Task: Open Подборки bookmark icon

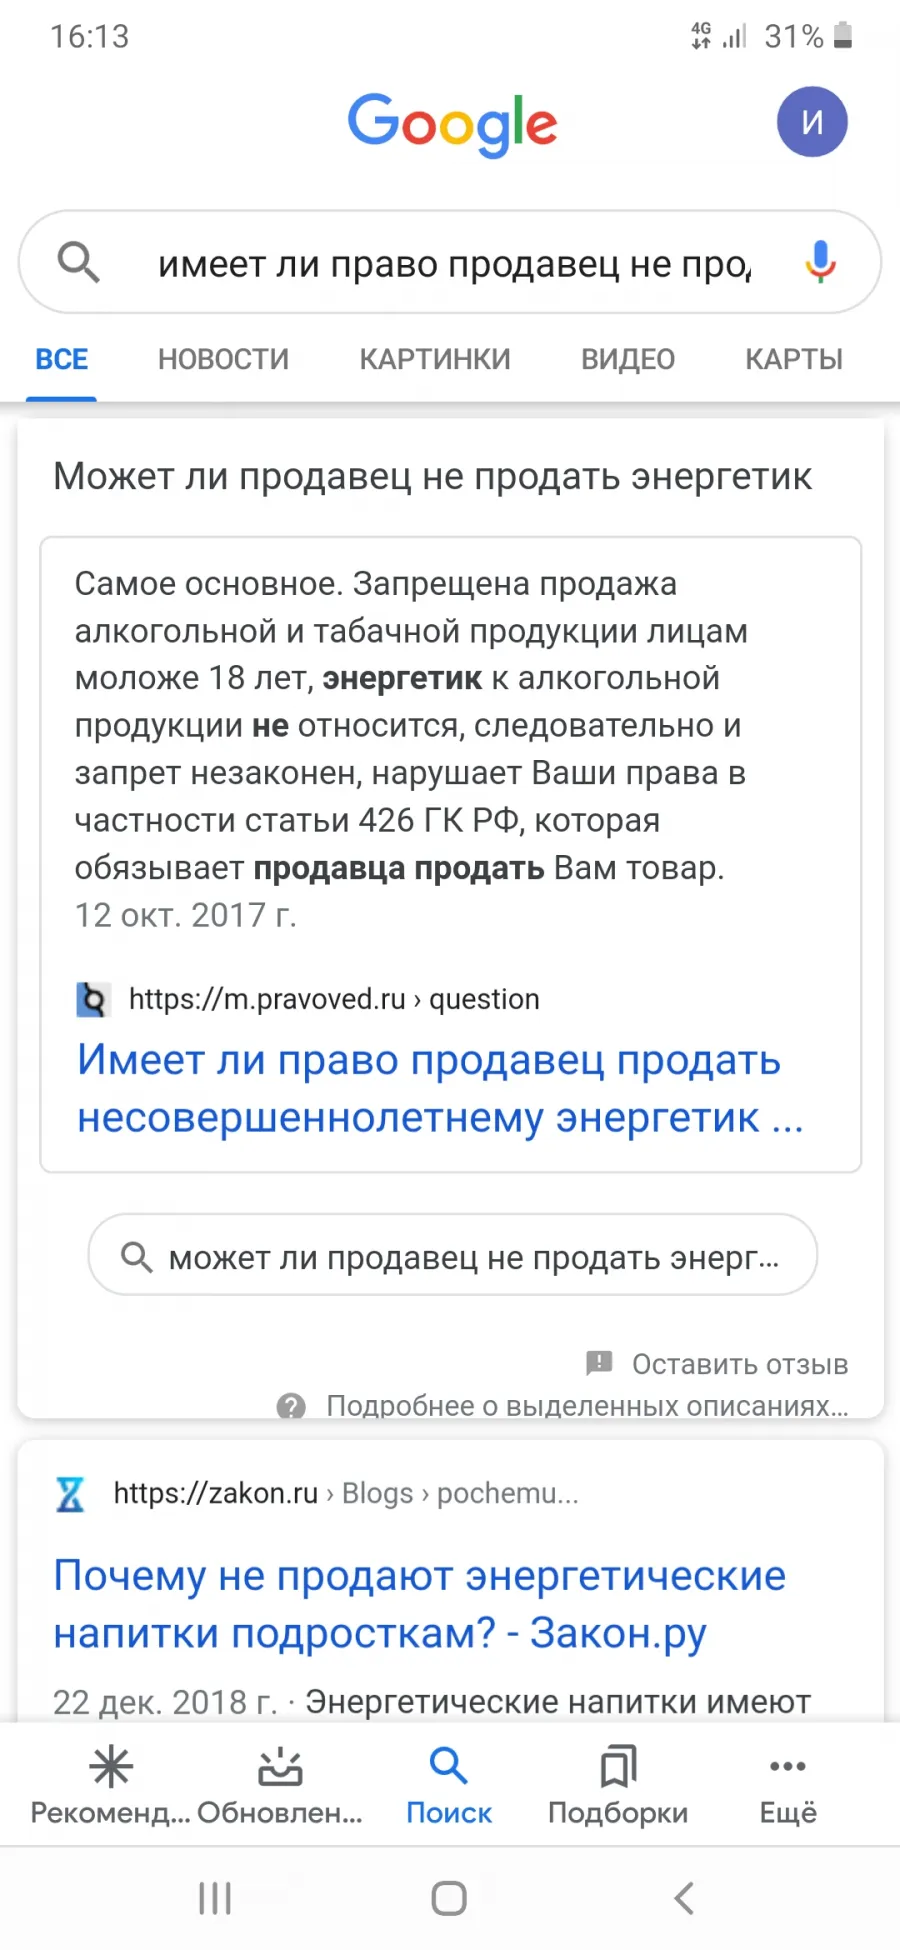Action: point(618,1767)
